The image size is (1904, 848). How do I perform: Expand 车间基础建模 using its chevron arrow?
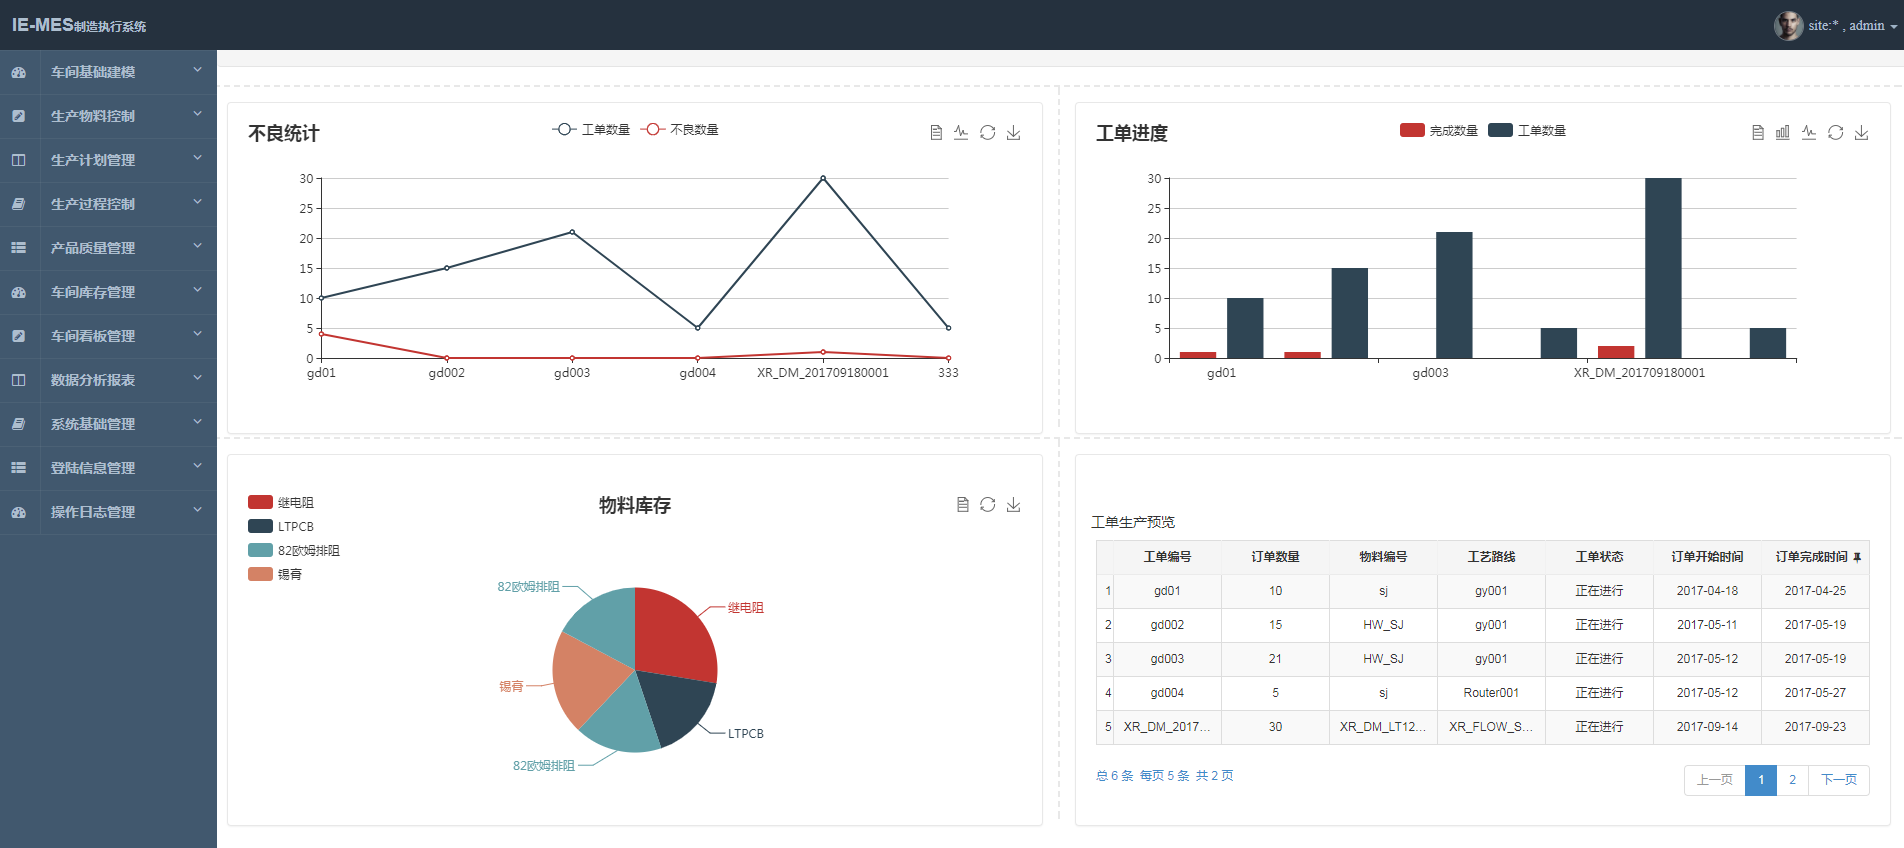coord(197,71)
